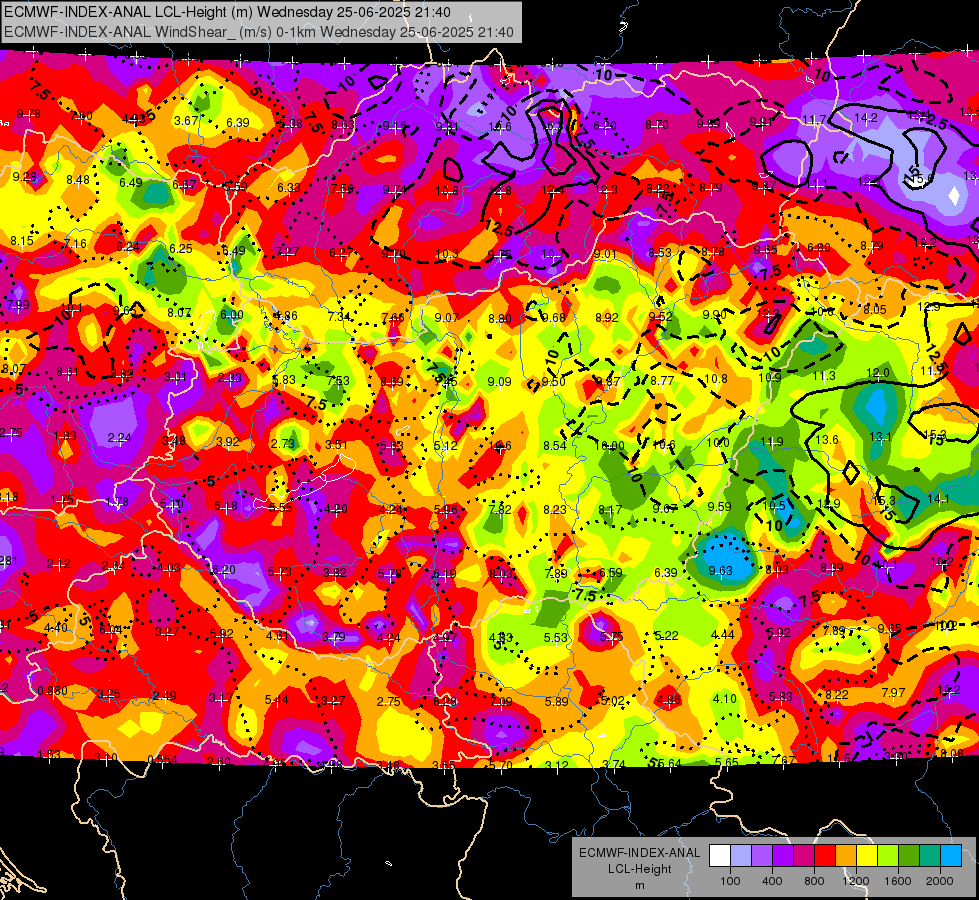Click the grid value 4.40

56,627
